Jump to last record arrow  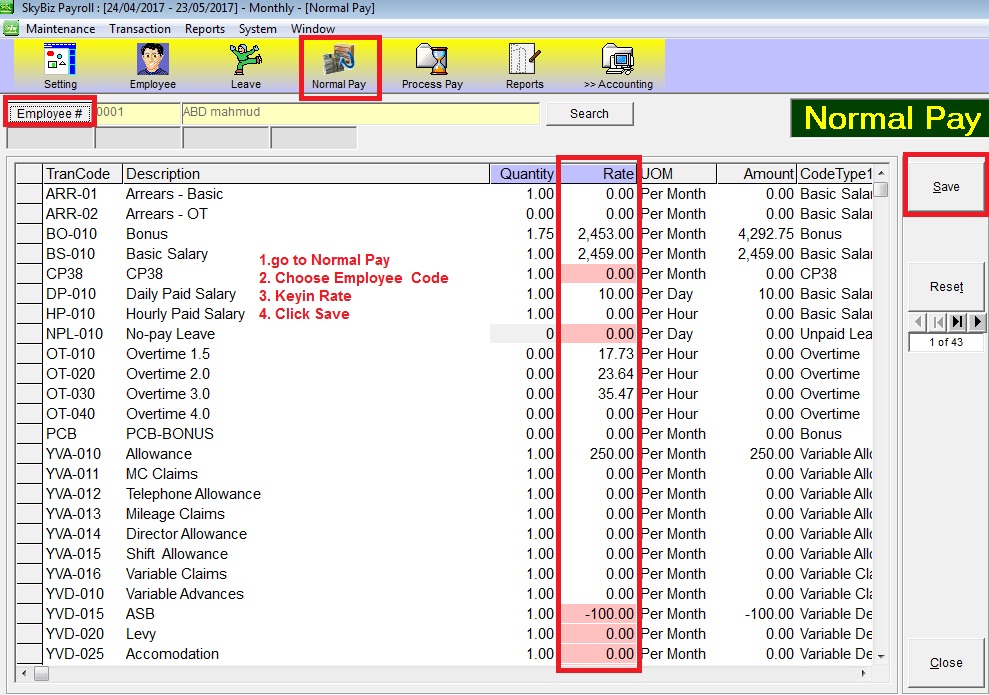click(x=957, y=322)
